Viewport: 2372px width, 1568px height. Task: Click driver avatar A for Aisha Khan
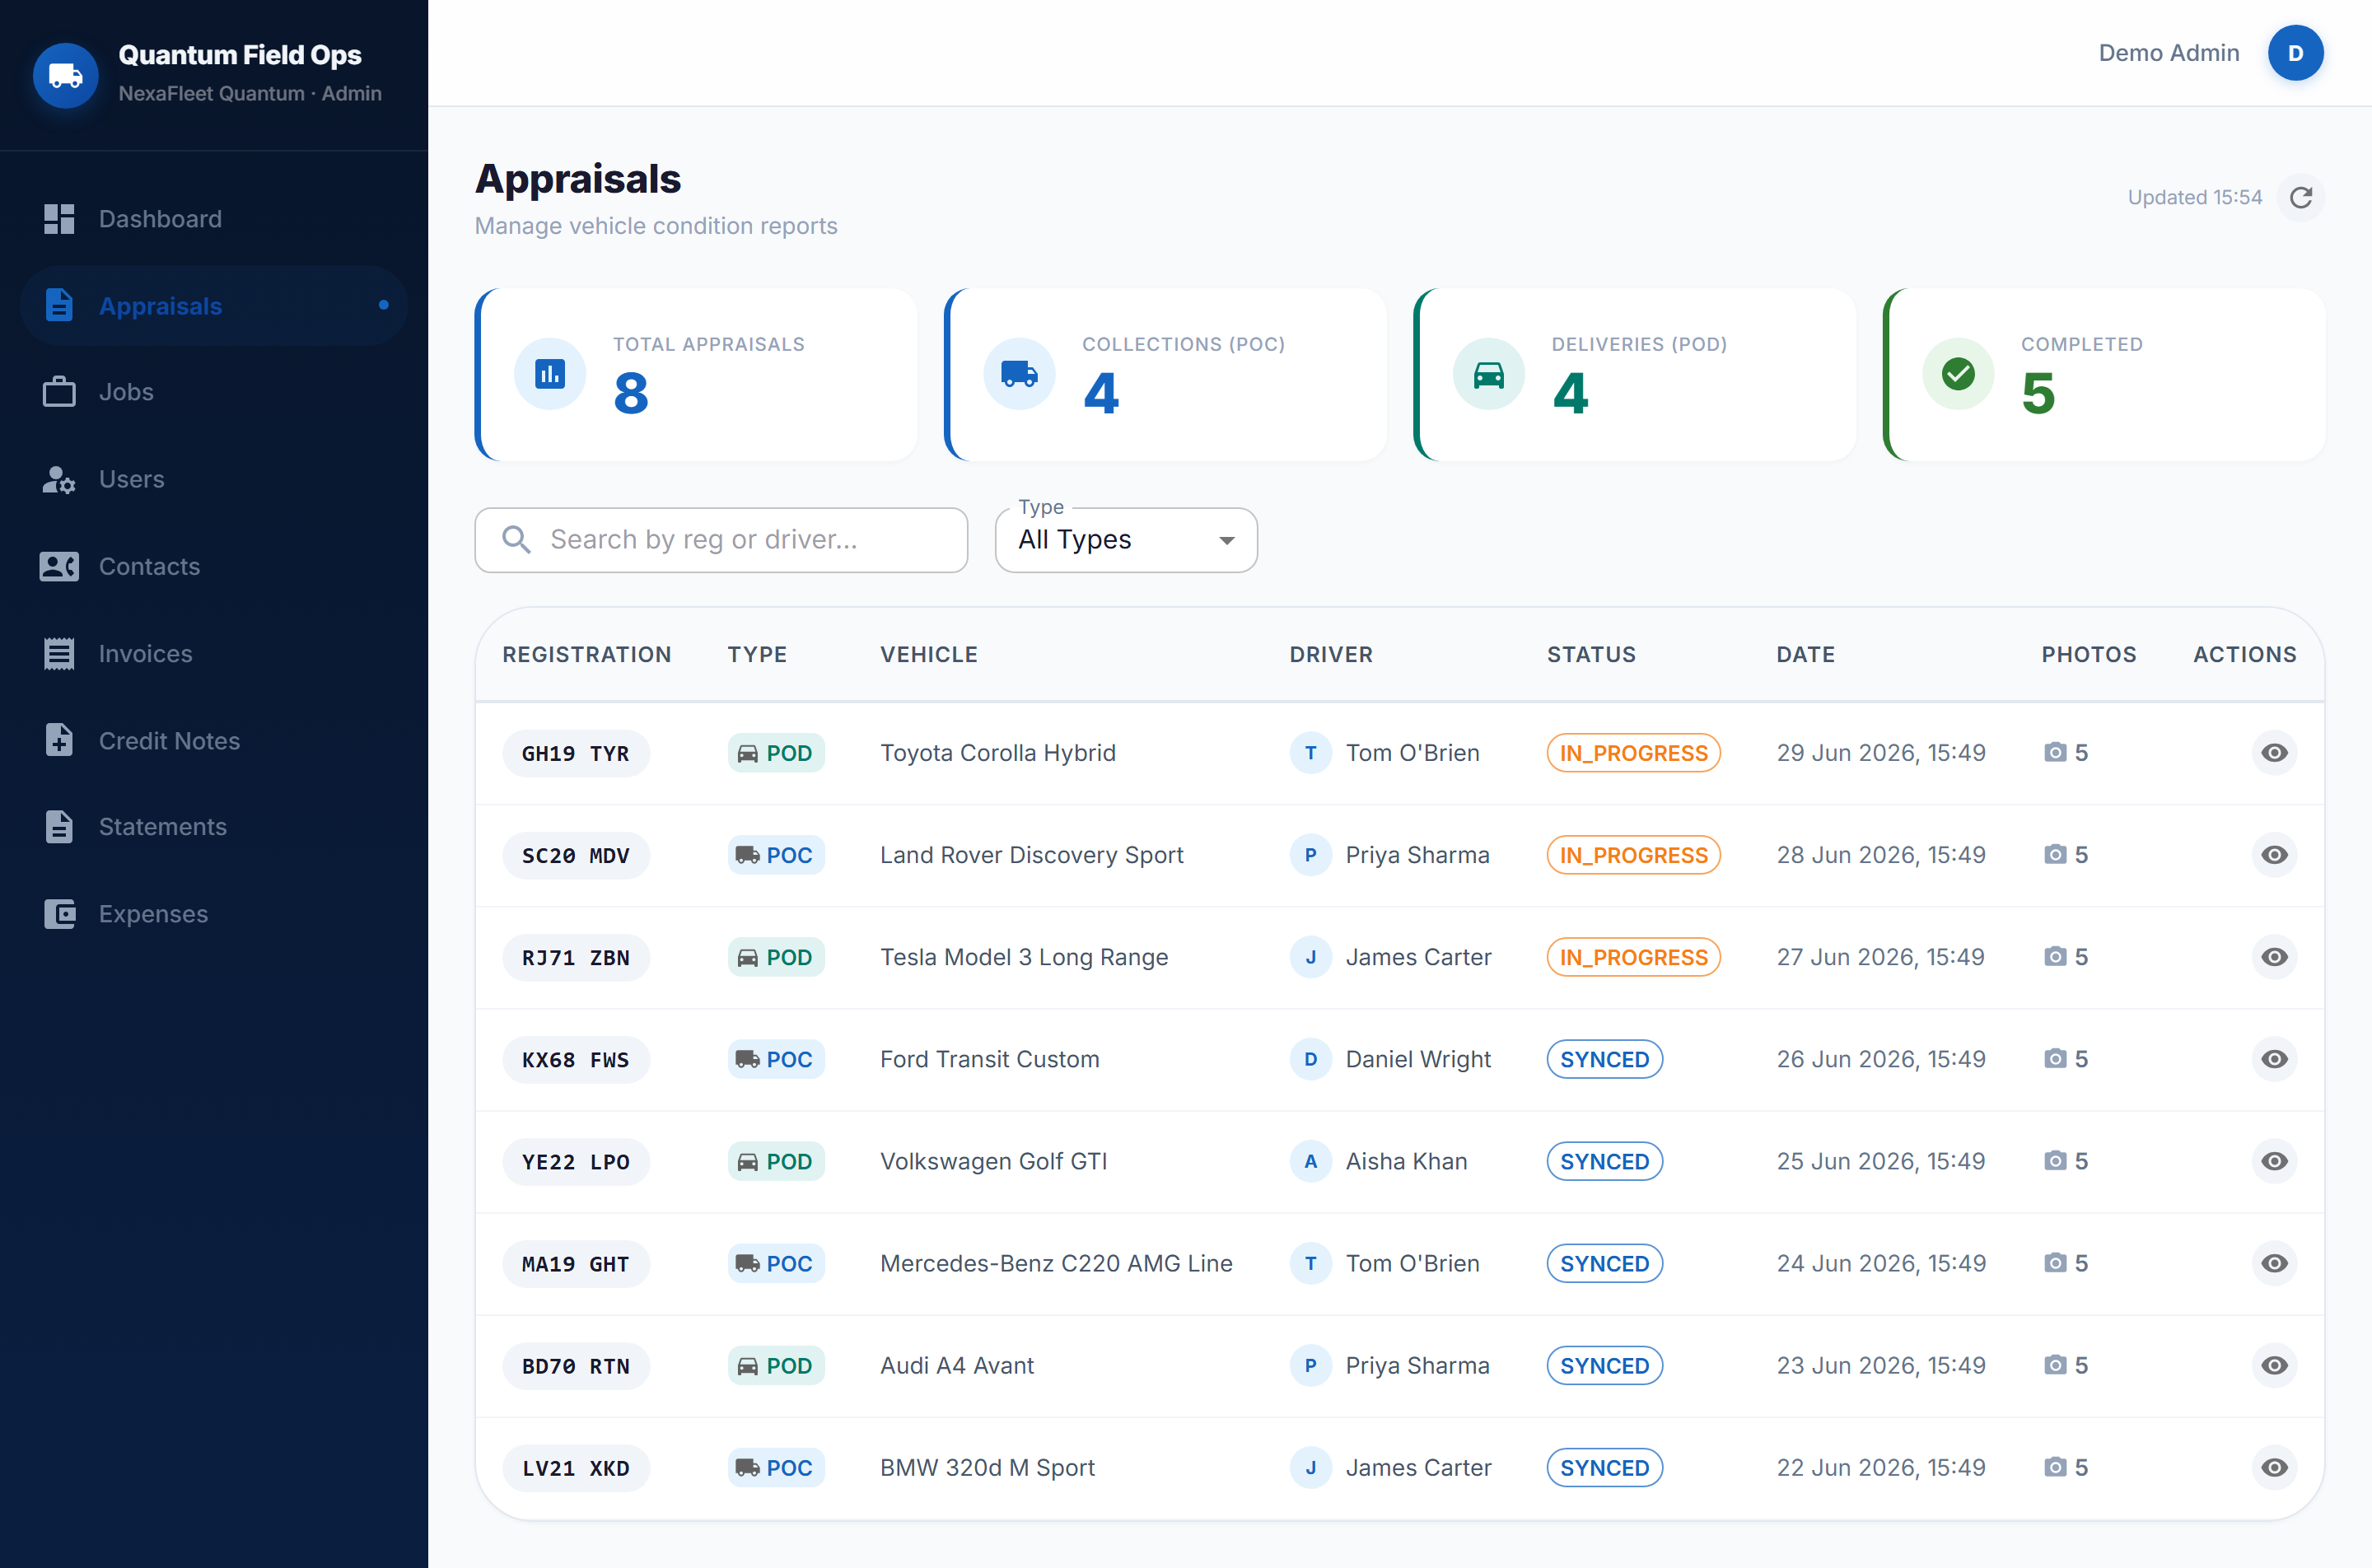pyautogui.click(x=1310, y=1161)
